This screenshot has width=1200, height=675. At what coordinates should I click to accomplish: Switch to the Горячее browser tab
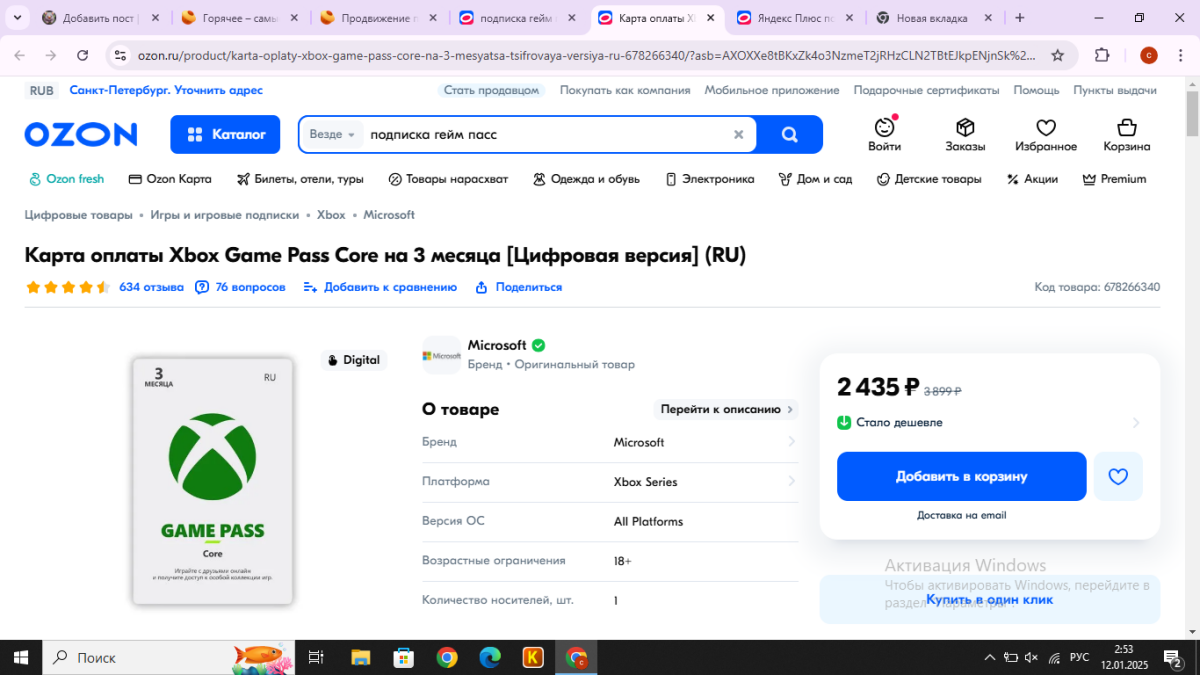click(241, 18)
